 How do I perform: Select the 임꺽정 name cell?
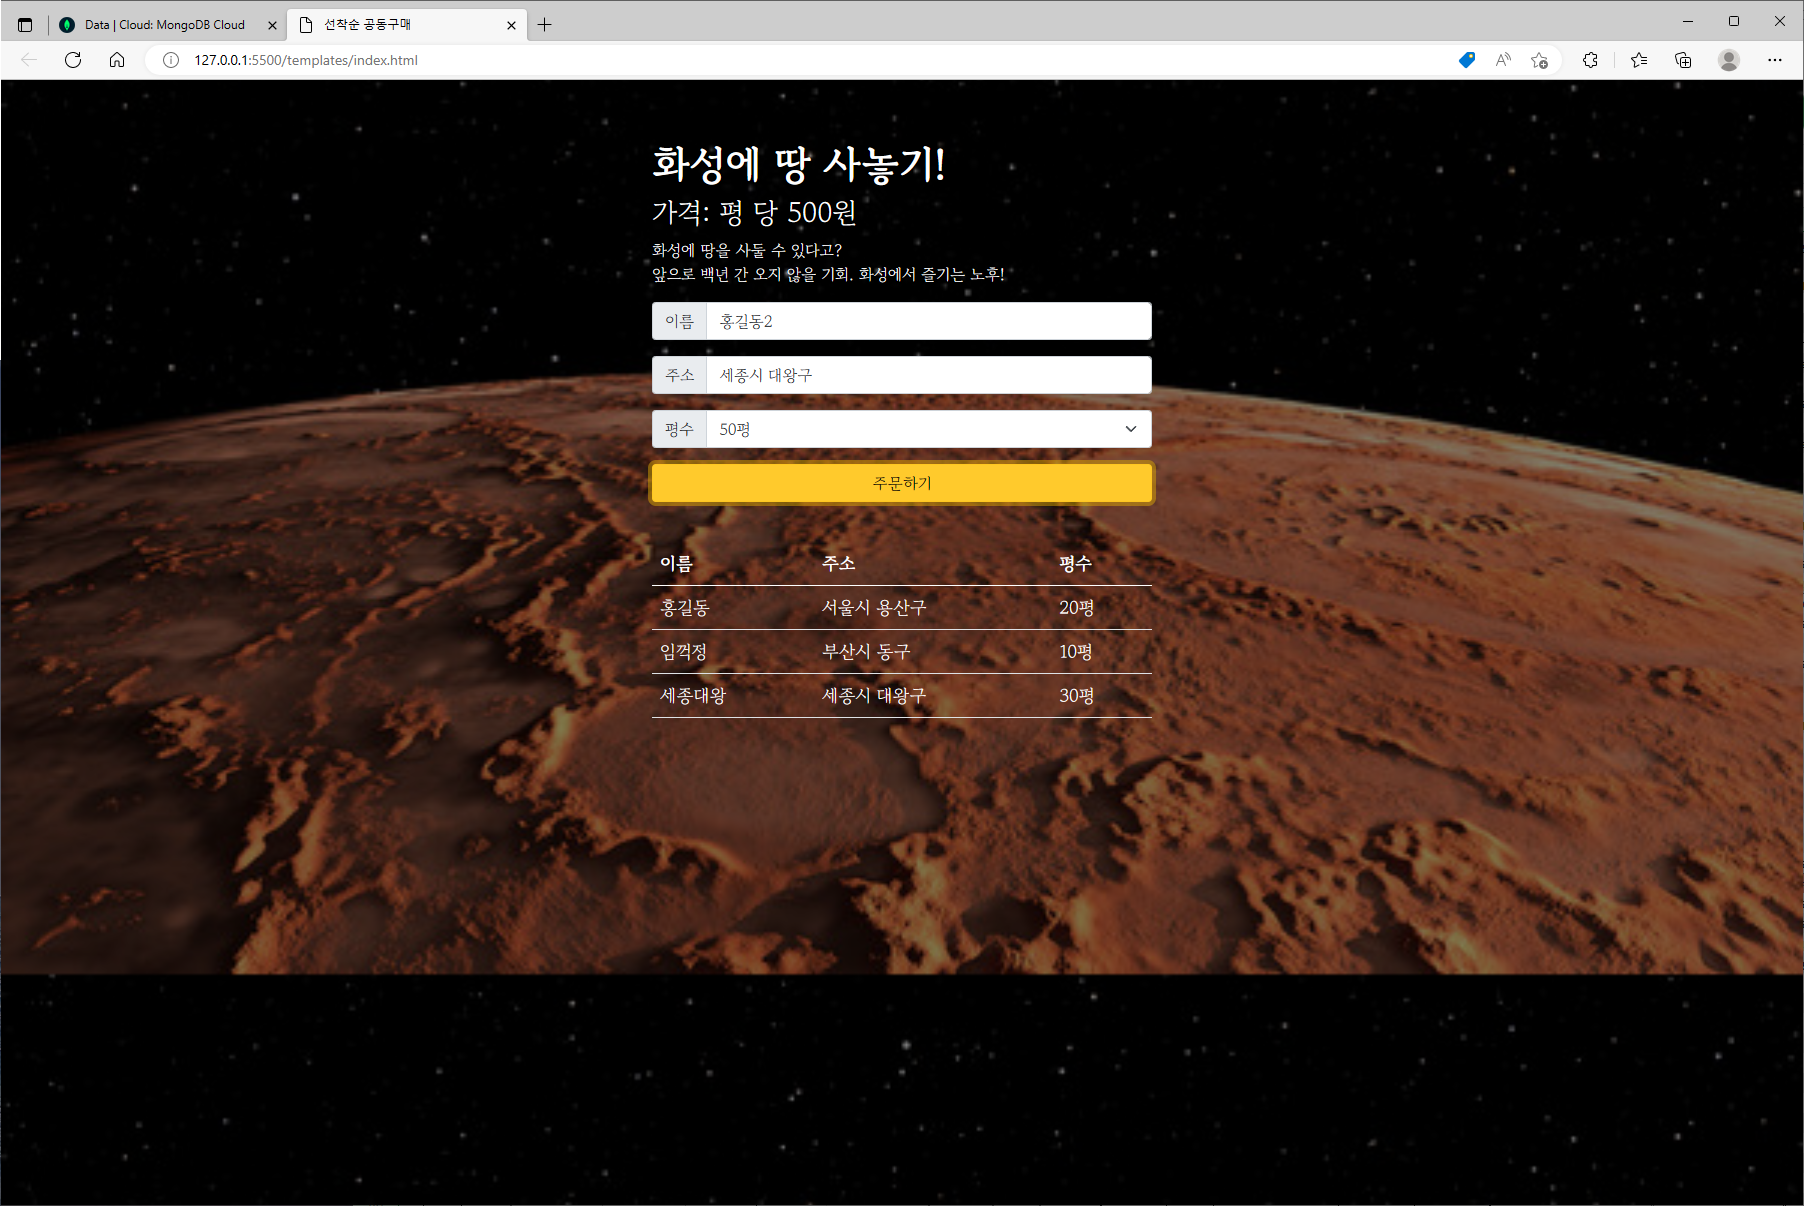[684, 651]
